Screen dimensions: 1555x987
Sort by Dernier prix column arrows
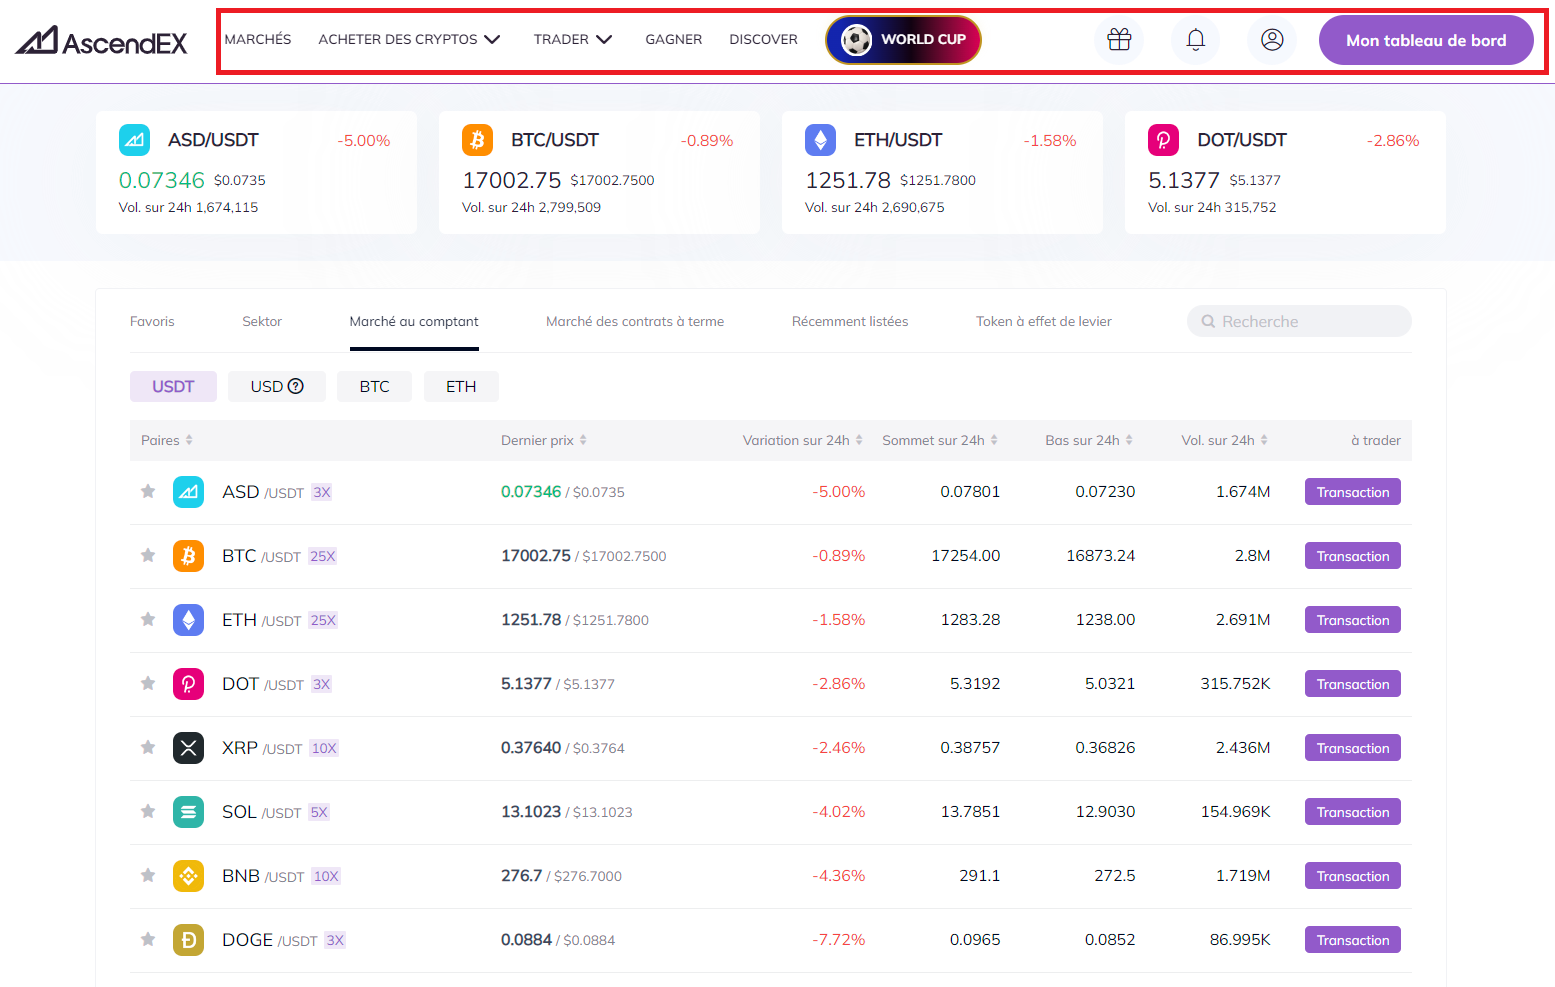pyautogui.click(x=583, y=440)
